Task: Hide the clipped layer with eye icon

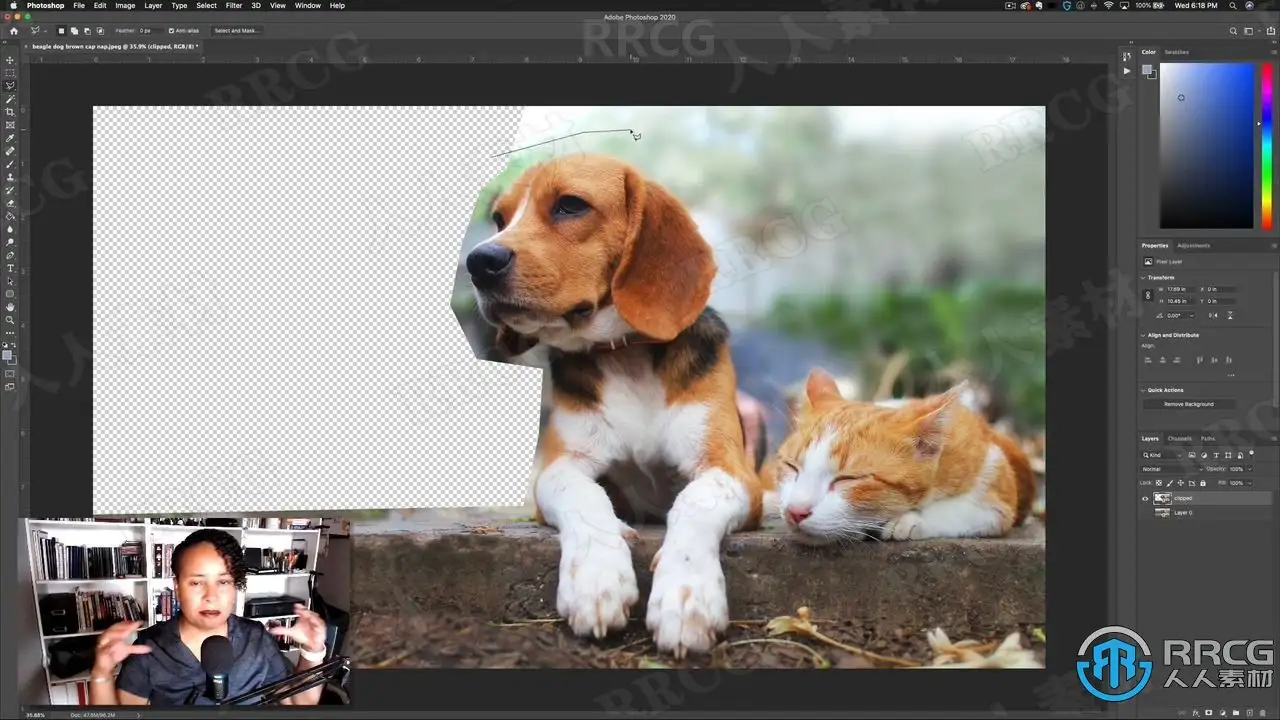Action: [x=1146, y=498]
